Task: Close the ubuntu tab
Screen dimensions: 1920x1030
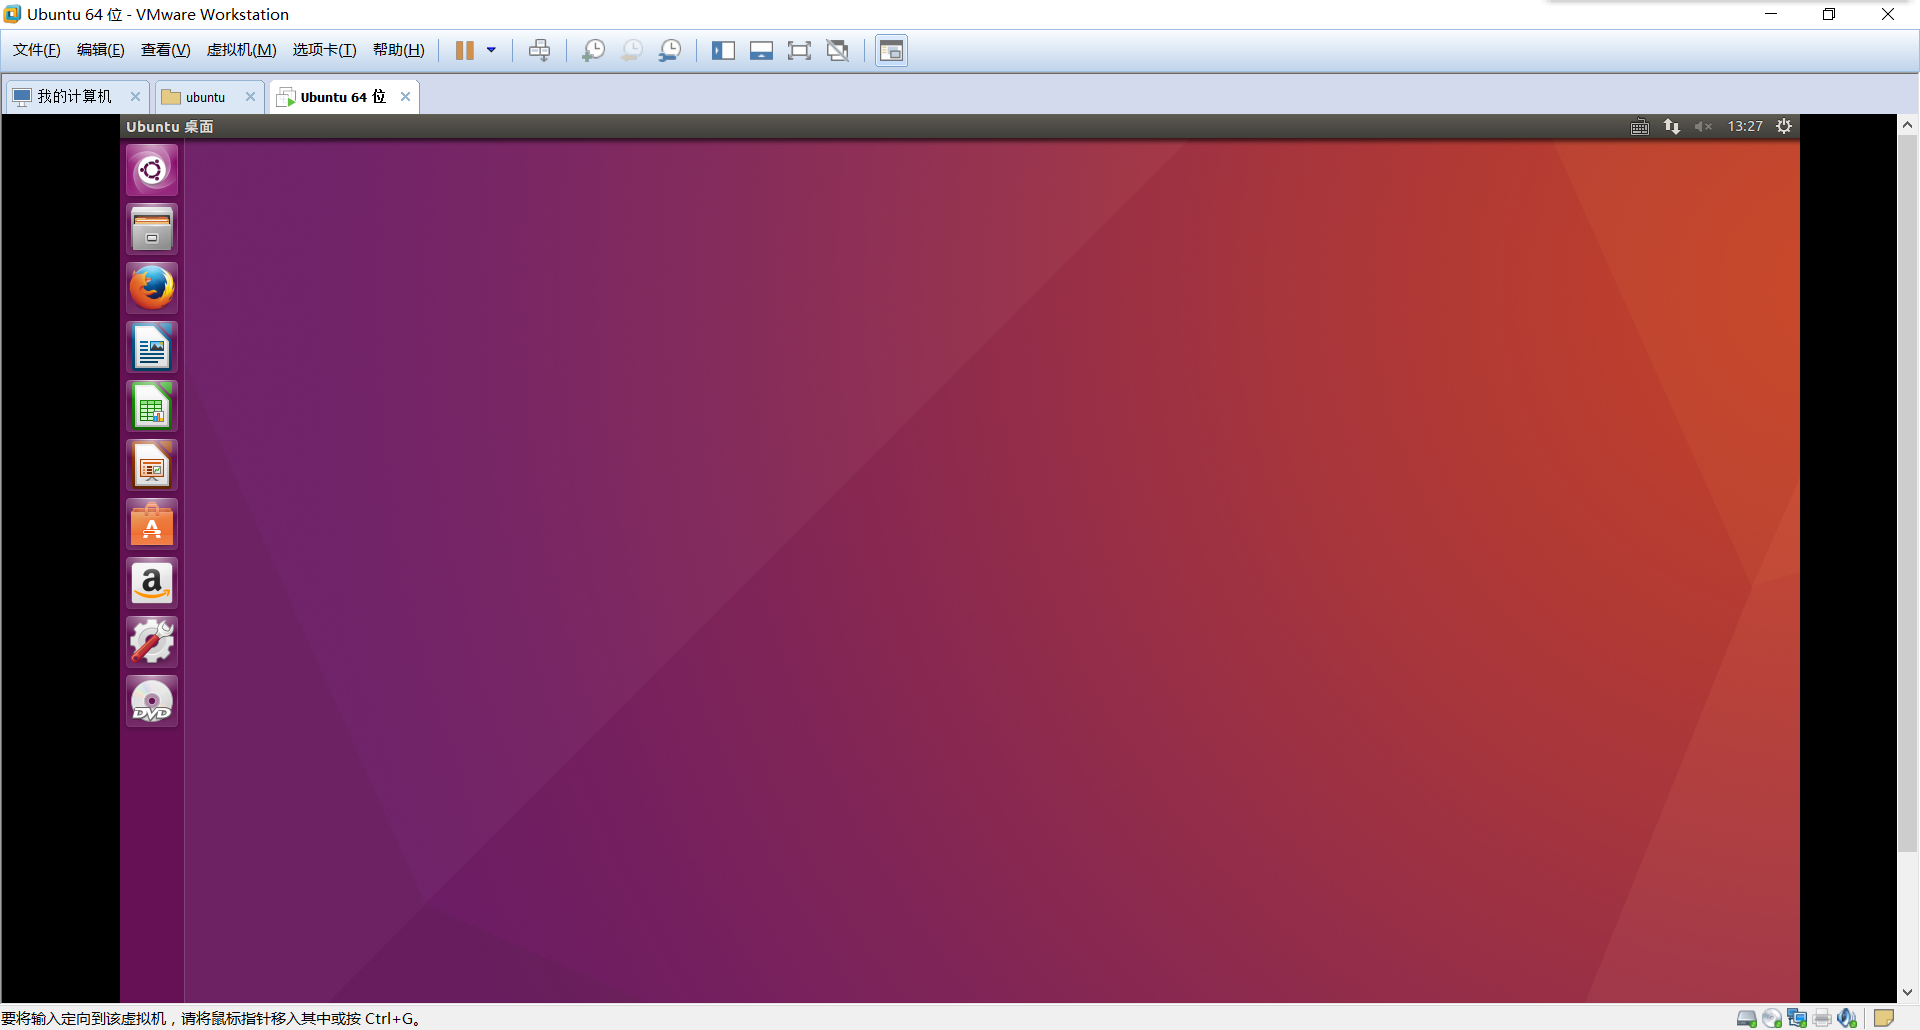Action: [x=250, y=97]
